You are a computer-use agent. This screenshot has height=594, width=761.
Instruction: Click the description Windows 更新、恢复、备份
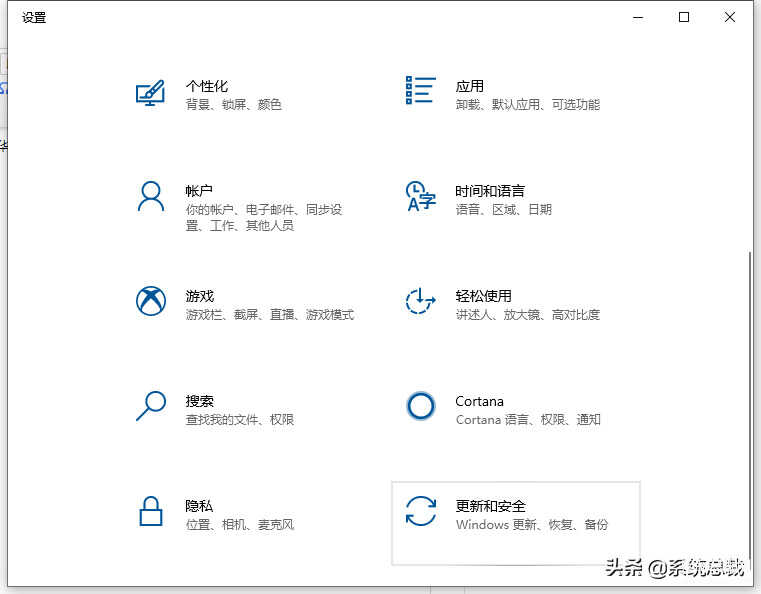pos(531,524)
